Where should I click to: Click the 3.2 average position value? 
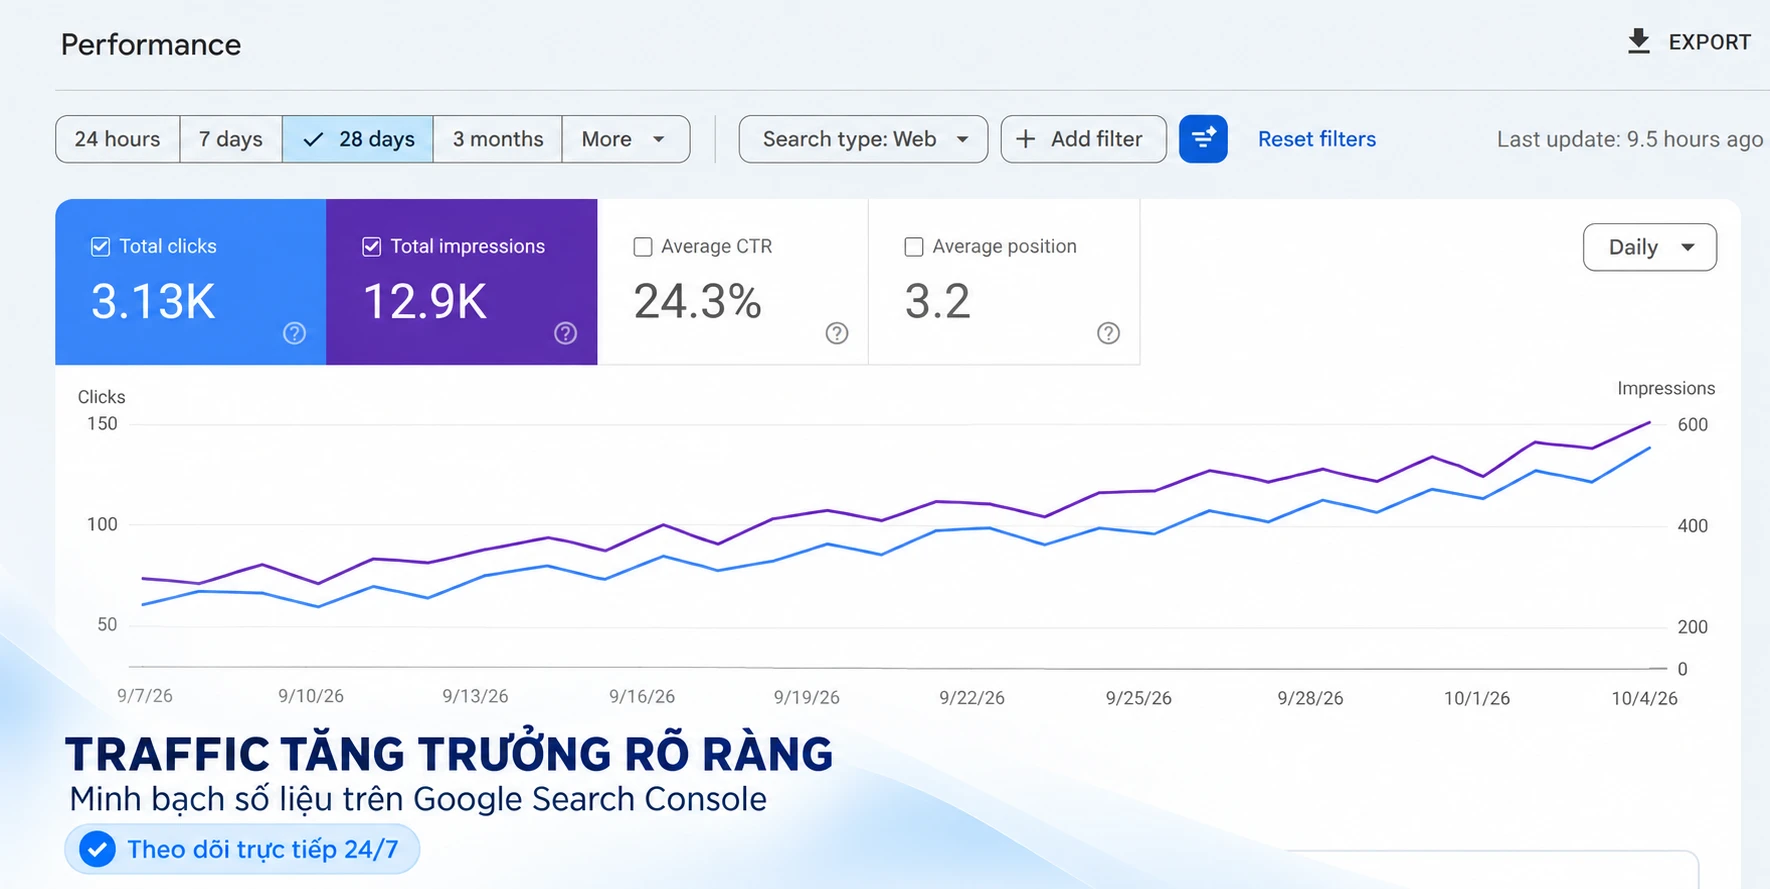coord(938,301)
